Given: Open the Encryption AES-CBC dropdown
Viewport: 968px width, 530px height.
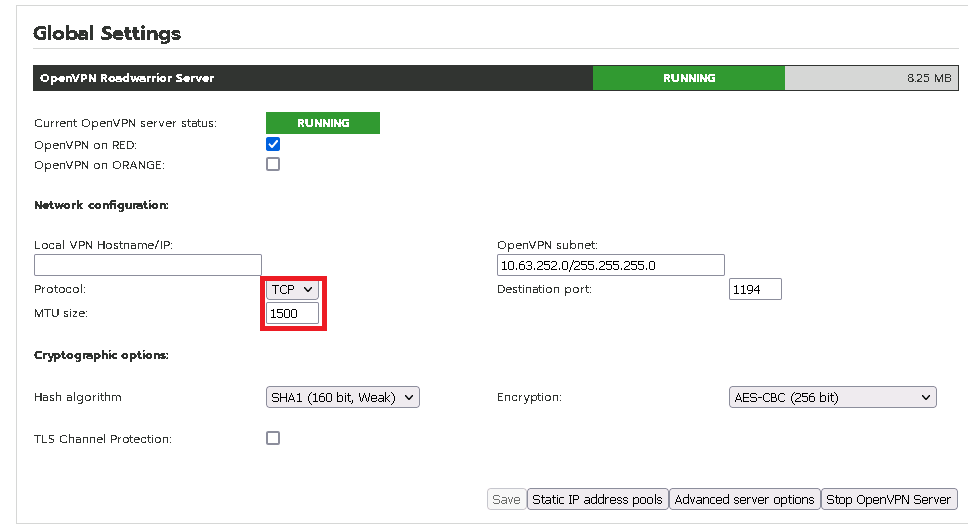Looking at the screenshot, I should [x=833, y=397].
